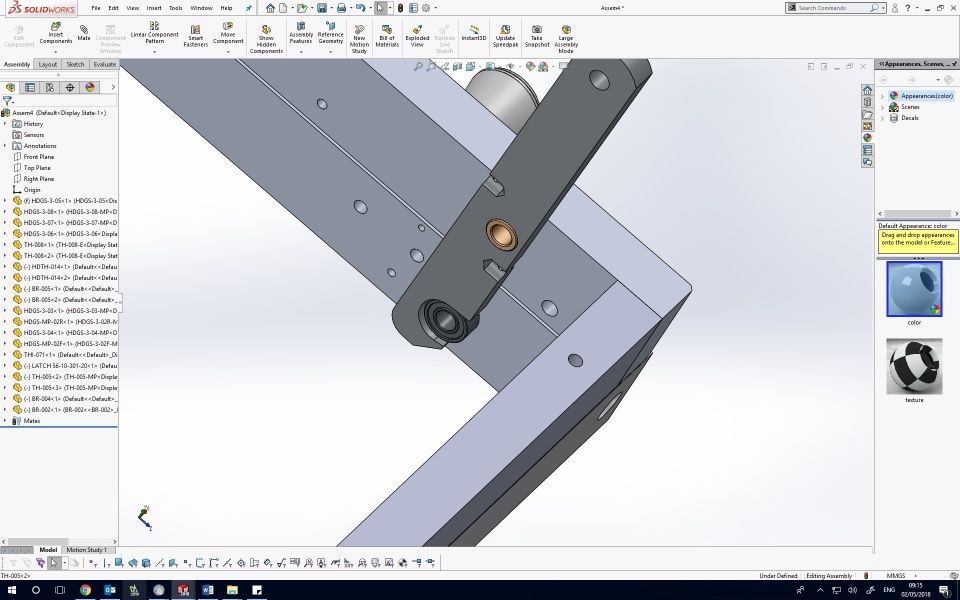Expand TH-008<1> component
The image size is (960, 600).
[5, 245]
